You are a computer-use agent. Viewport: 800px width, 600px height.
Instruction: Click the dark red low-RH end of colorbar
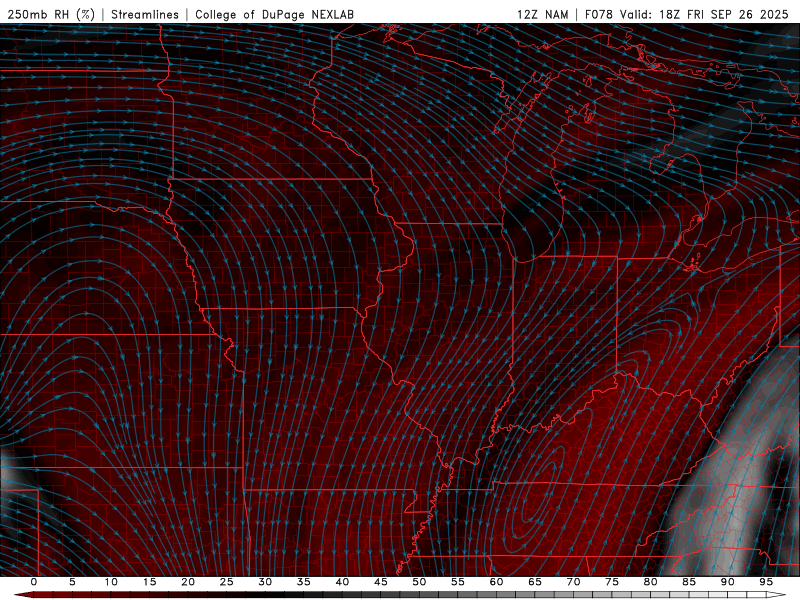(26, 595)
